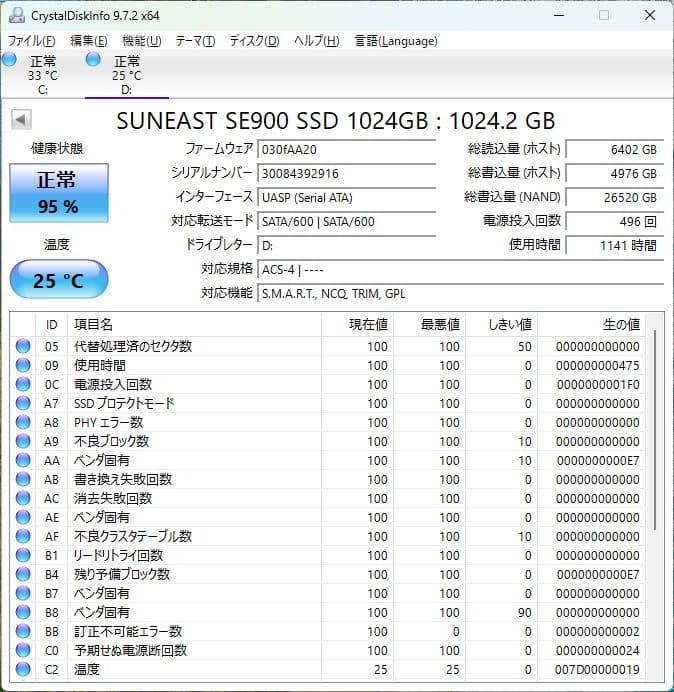Click the CrystalDiskInfo app icon in title bar
The image size is (674, 692).
tap(17, 15)
